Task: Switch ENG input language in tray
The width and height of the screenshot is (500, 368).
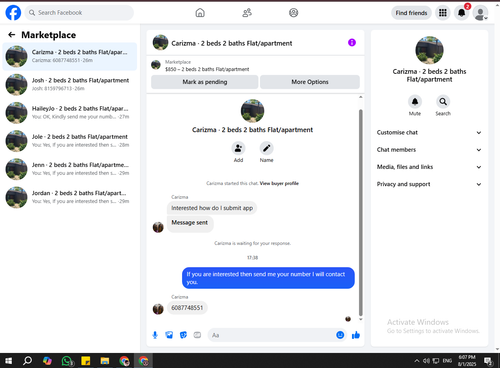Action: click(x=447, y=361)
